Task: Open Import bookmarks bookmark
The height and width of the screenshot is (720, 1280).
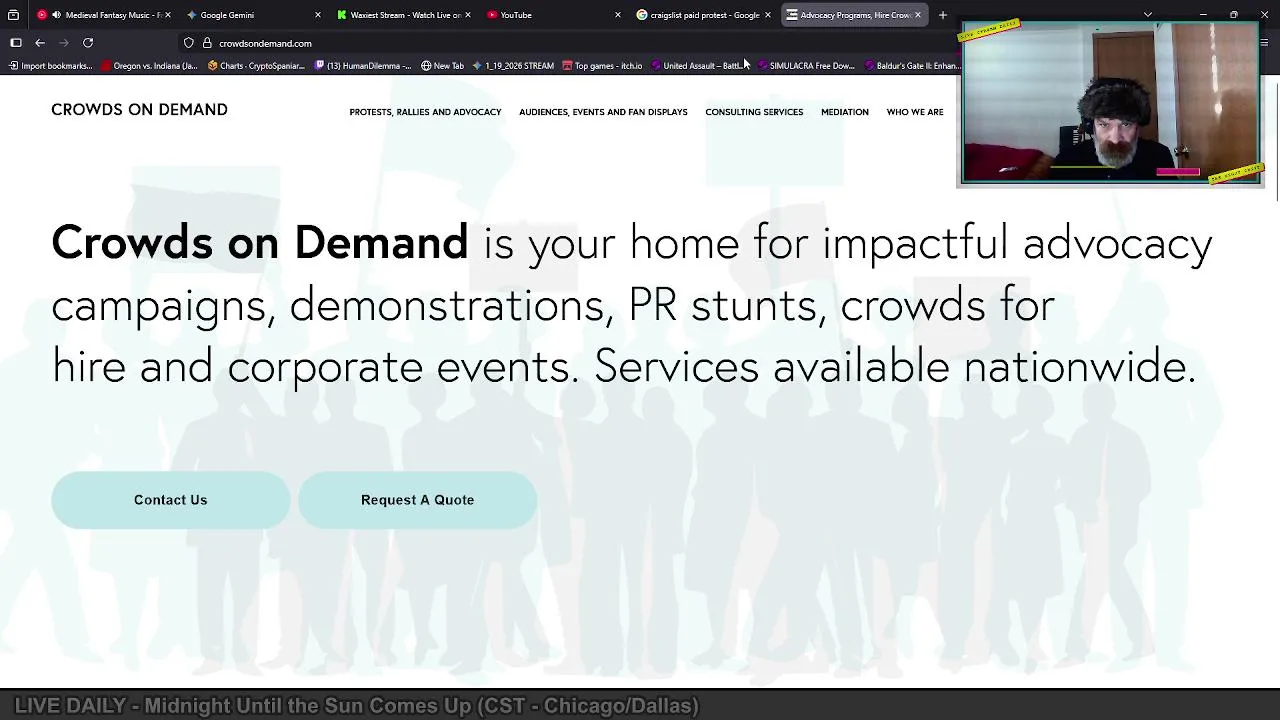Action: [50, 66]
